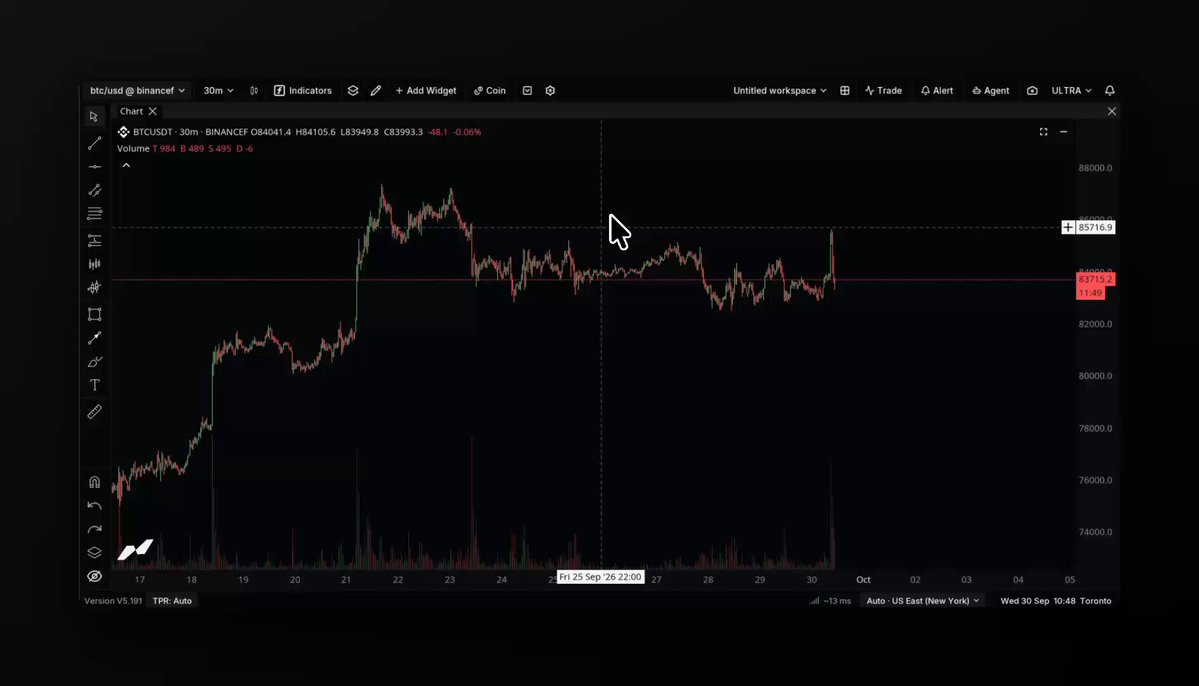Click the BTCUSDT symbol title in legend
The image size is (1199, 686).
point(152,132)
